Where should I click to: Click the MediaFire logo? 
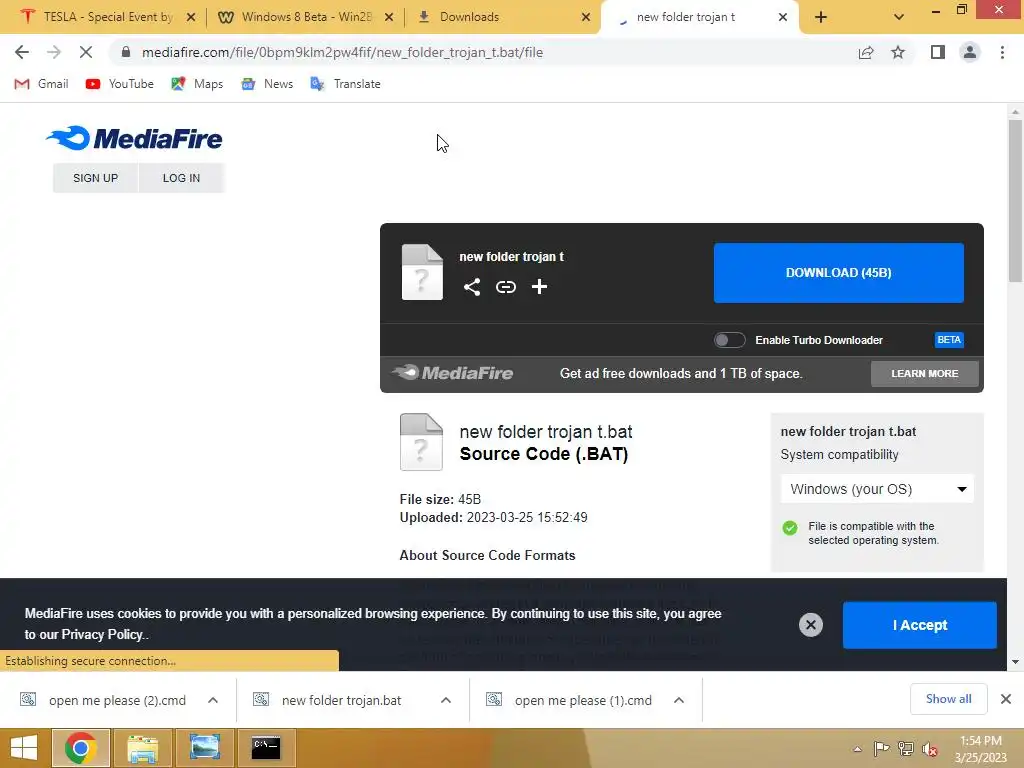click(x=134, y=138)
